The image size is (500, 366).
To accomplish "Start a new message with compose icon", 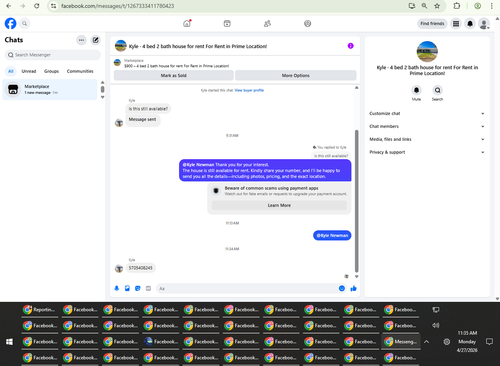I will point(96,40).
